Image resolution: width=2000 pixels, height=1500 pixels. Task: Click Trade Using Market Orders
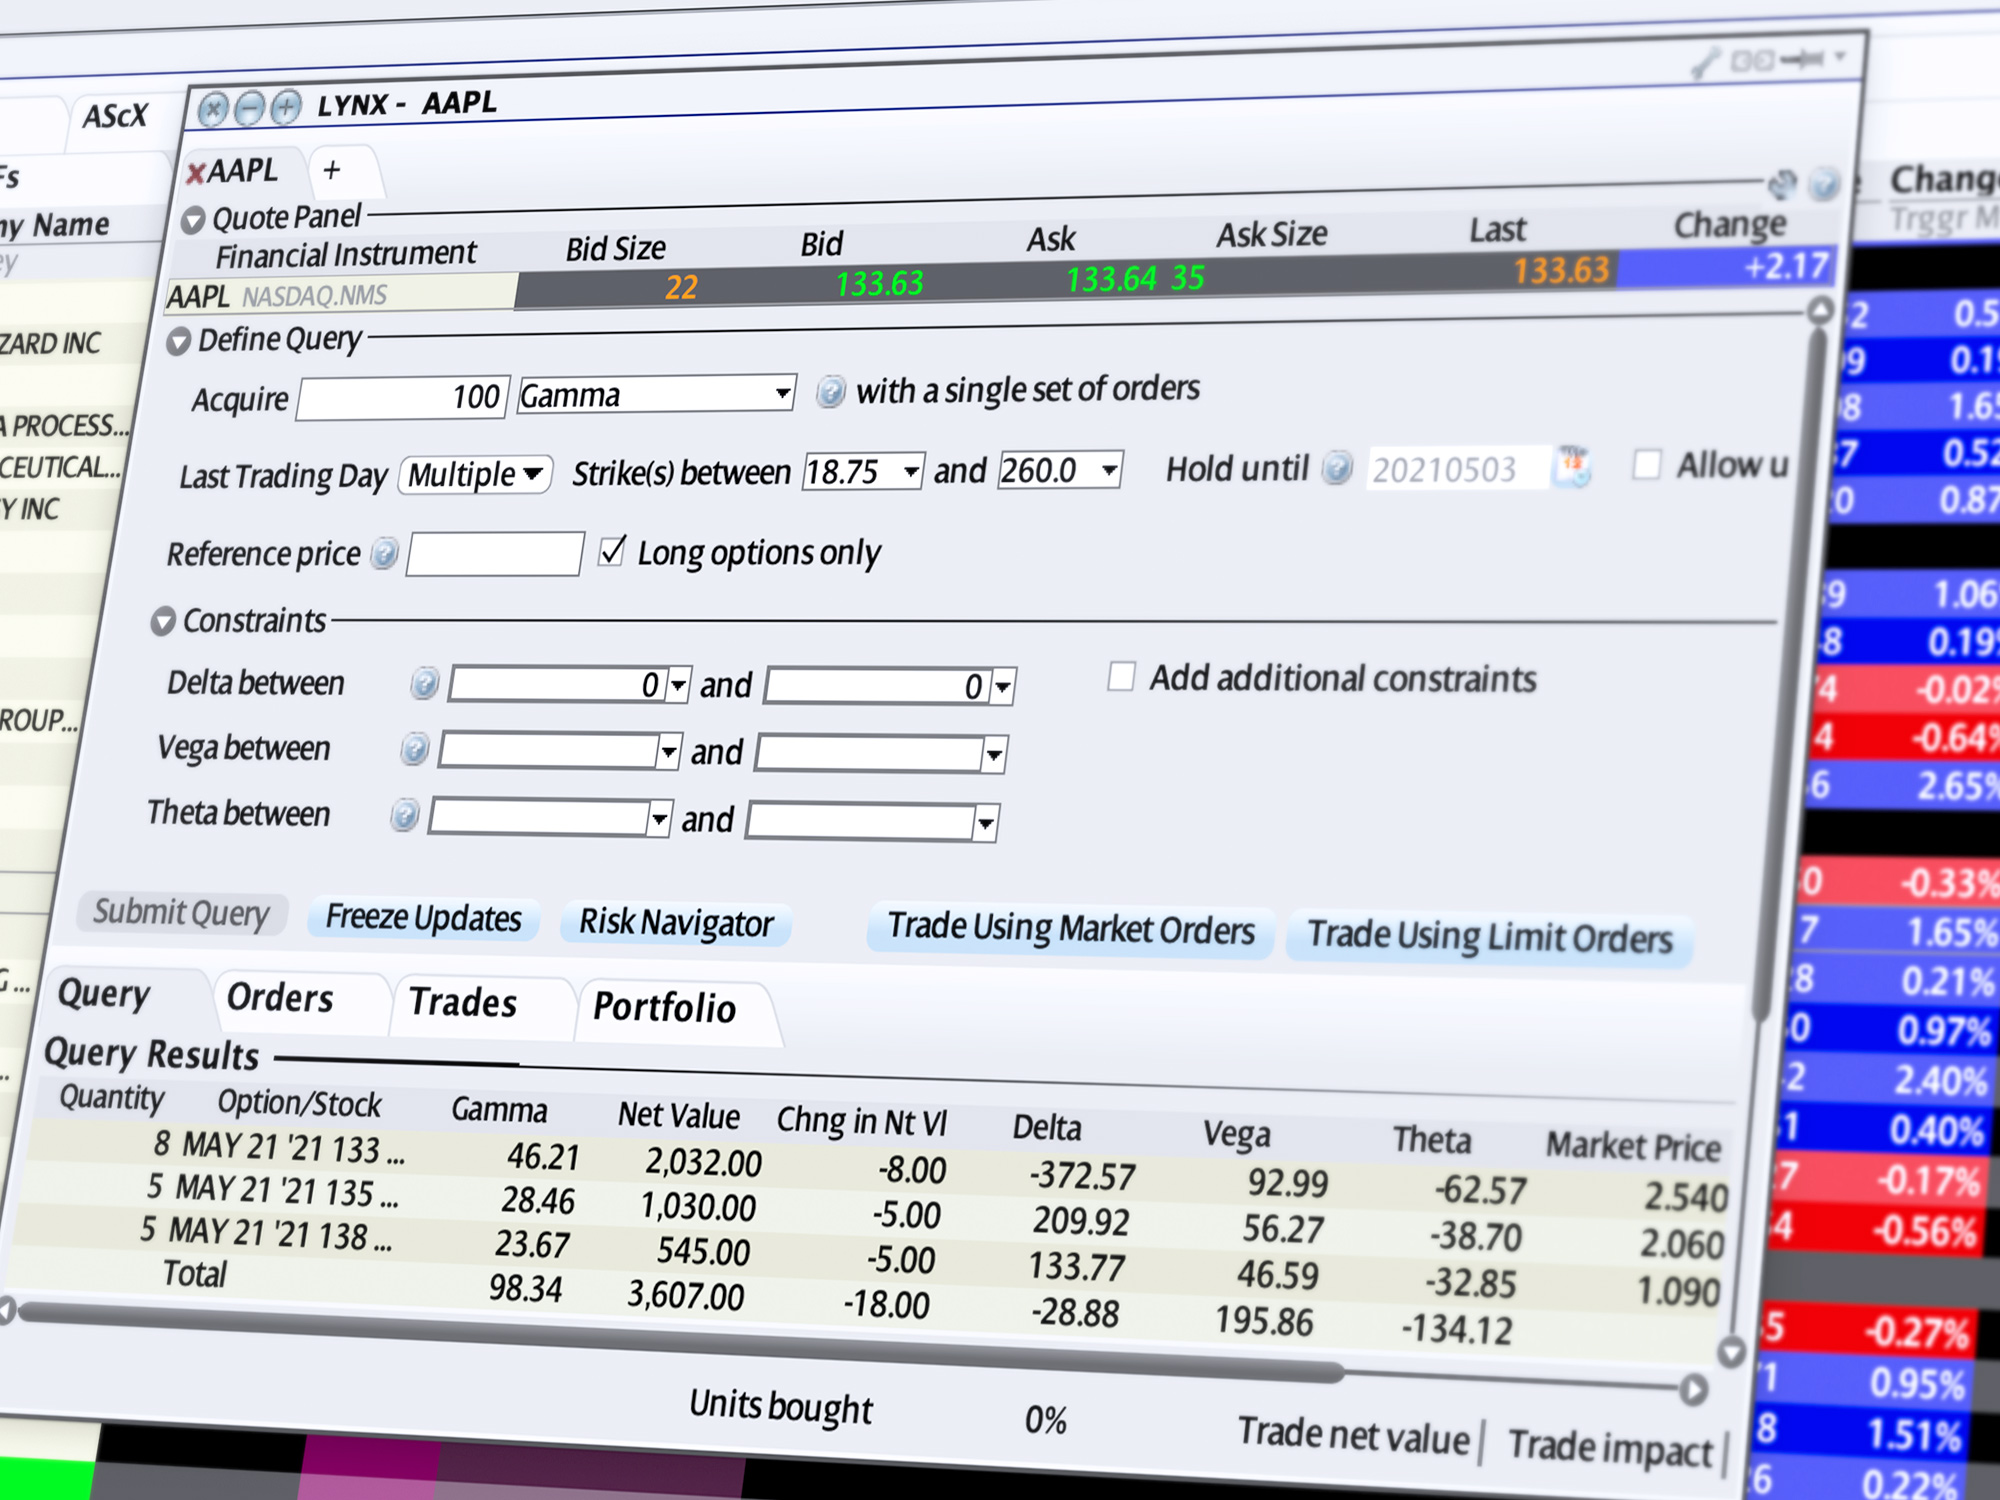pos(1070,929)
